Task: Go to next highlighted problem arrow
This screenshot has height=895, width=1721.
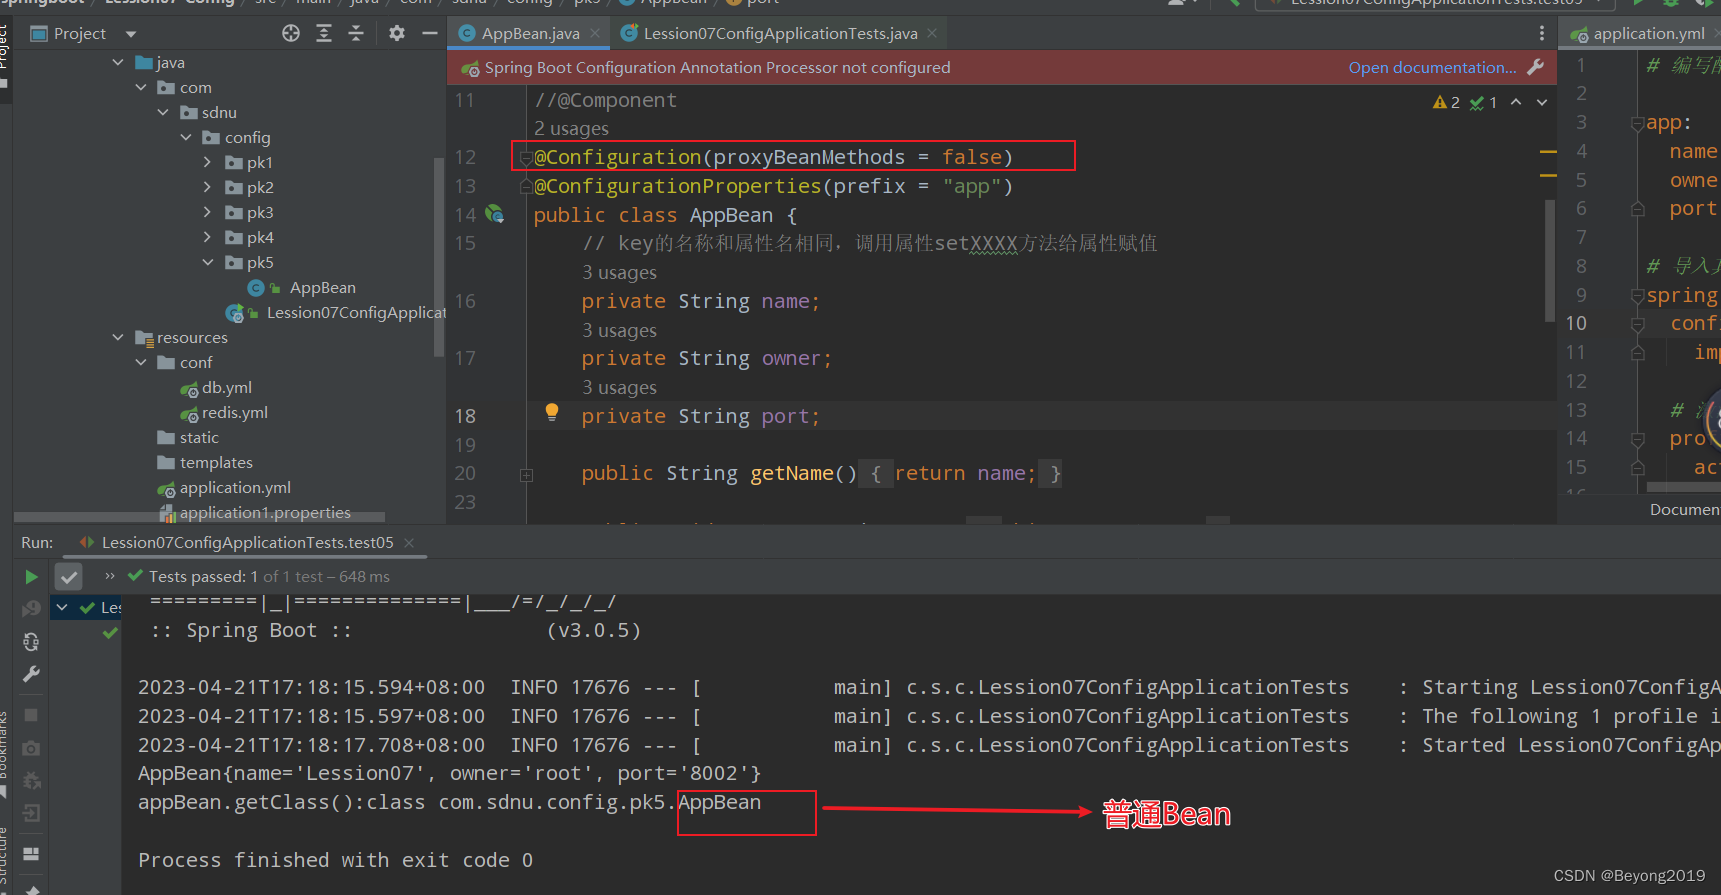Action: [x=1542, y=102]
